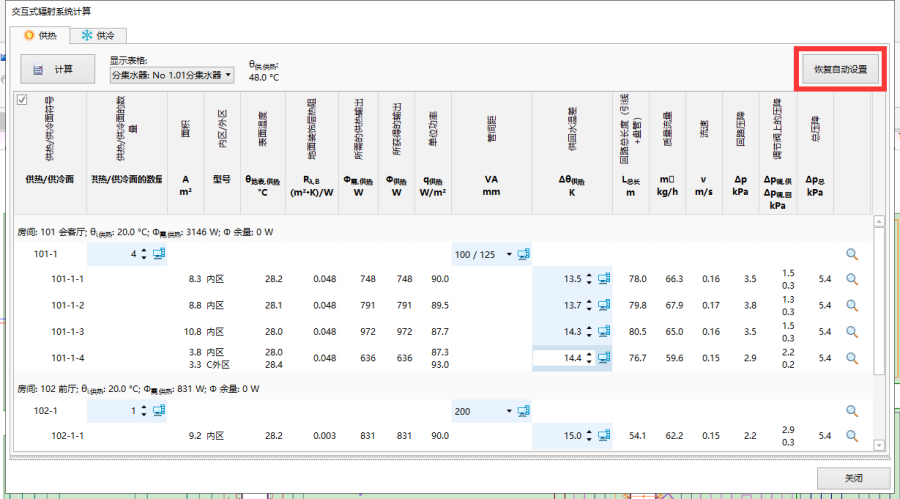Screen dimensions: 900x499
Task: Click the magnifier icon on row 101-1-2
Action: coord(852,305)
